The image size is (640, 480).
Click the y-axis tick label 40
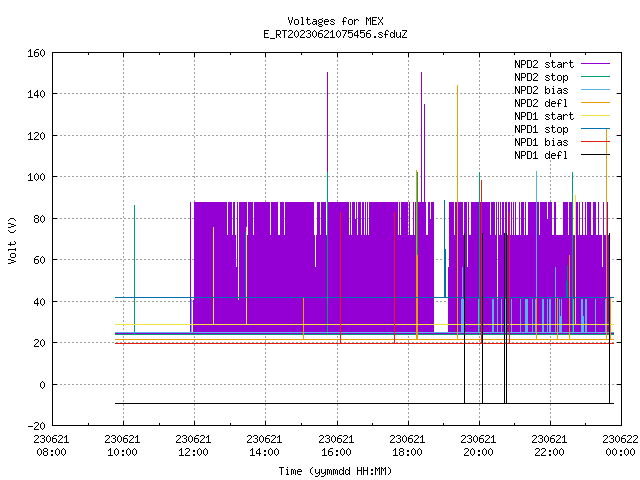39,302
